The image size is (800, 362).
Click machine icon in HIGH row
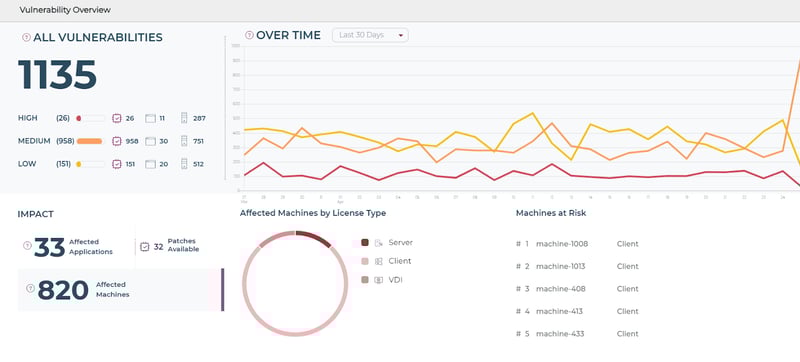[x=184, y=118]
